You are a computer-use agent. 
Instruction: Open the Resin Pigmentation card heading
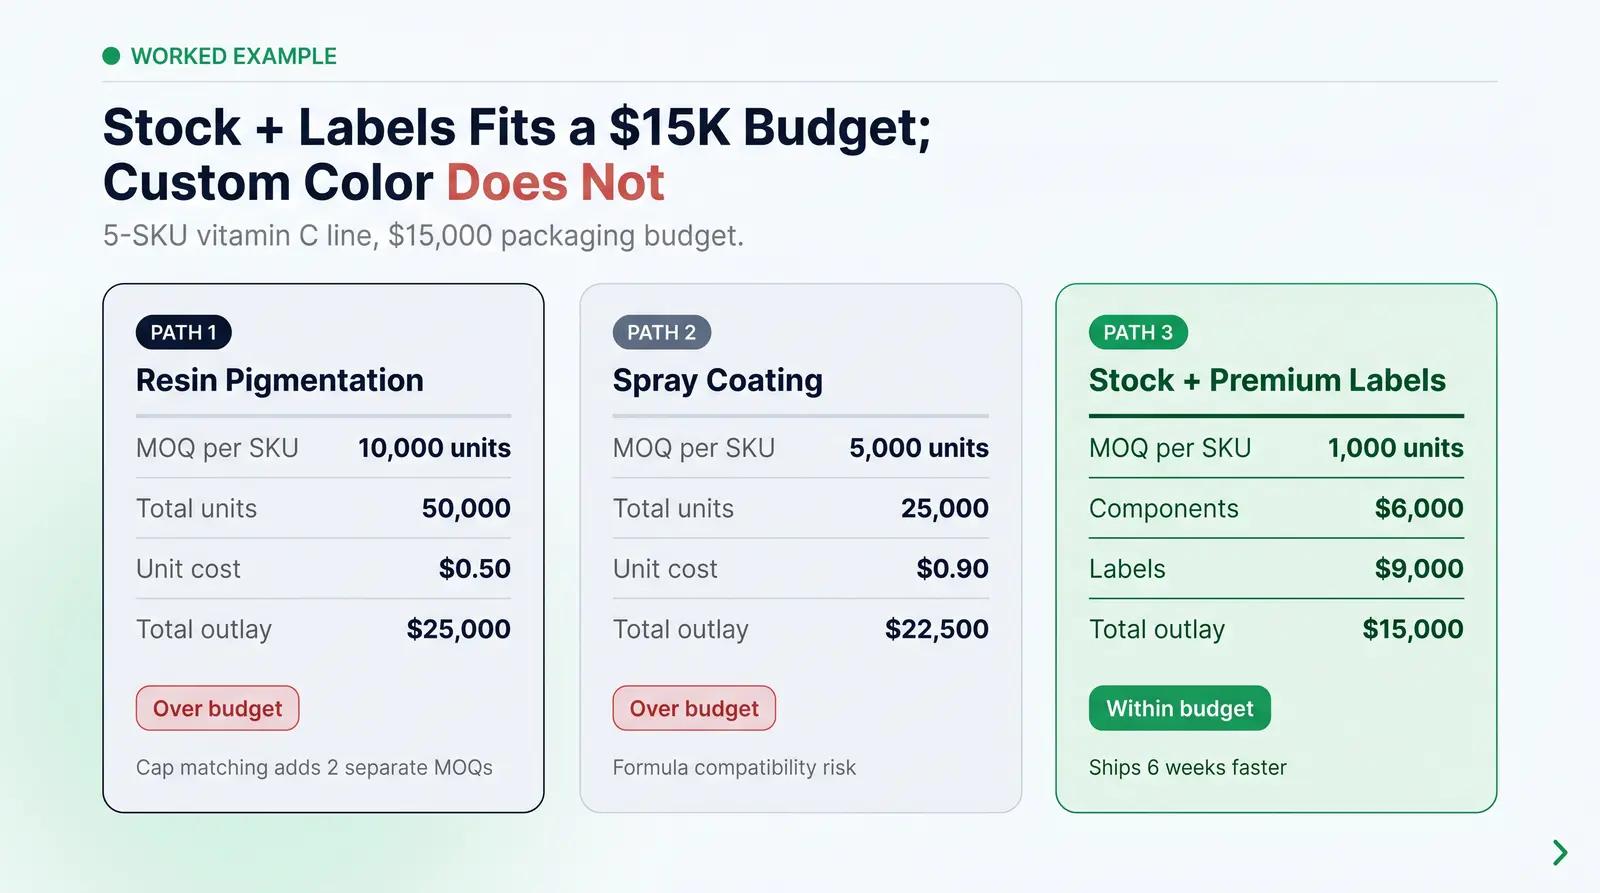(280, 380)
